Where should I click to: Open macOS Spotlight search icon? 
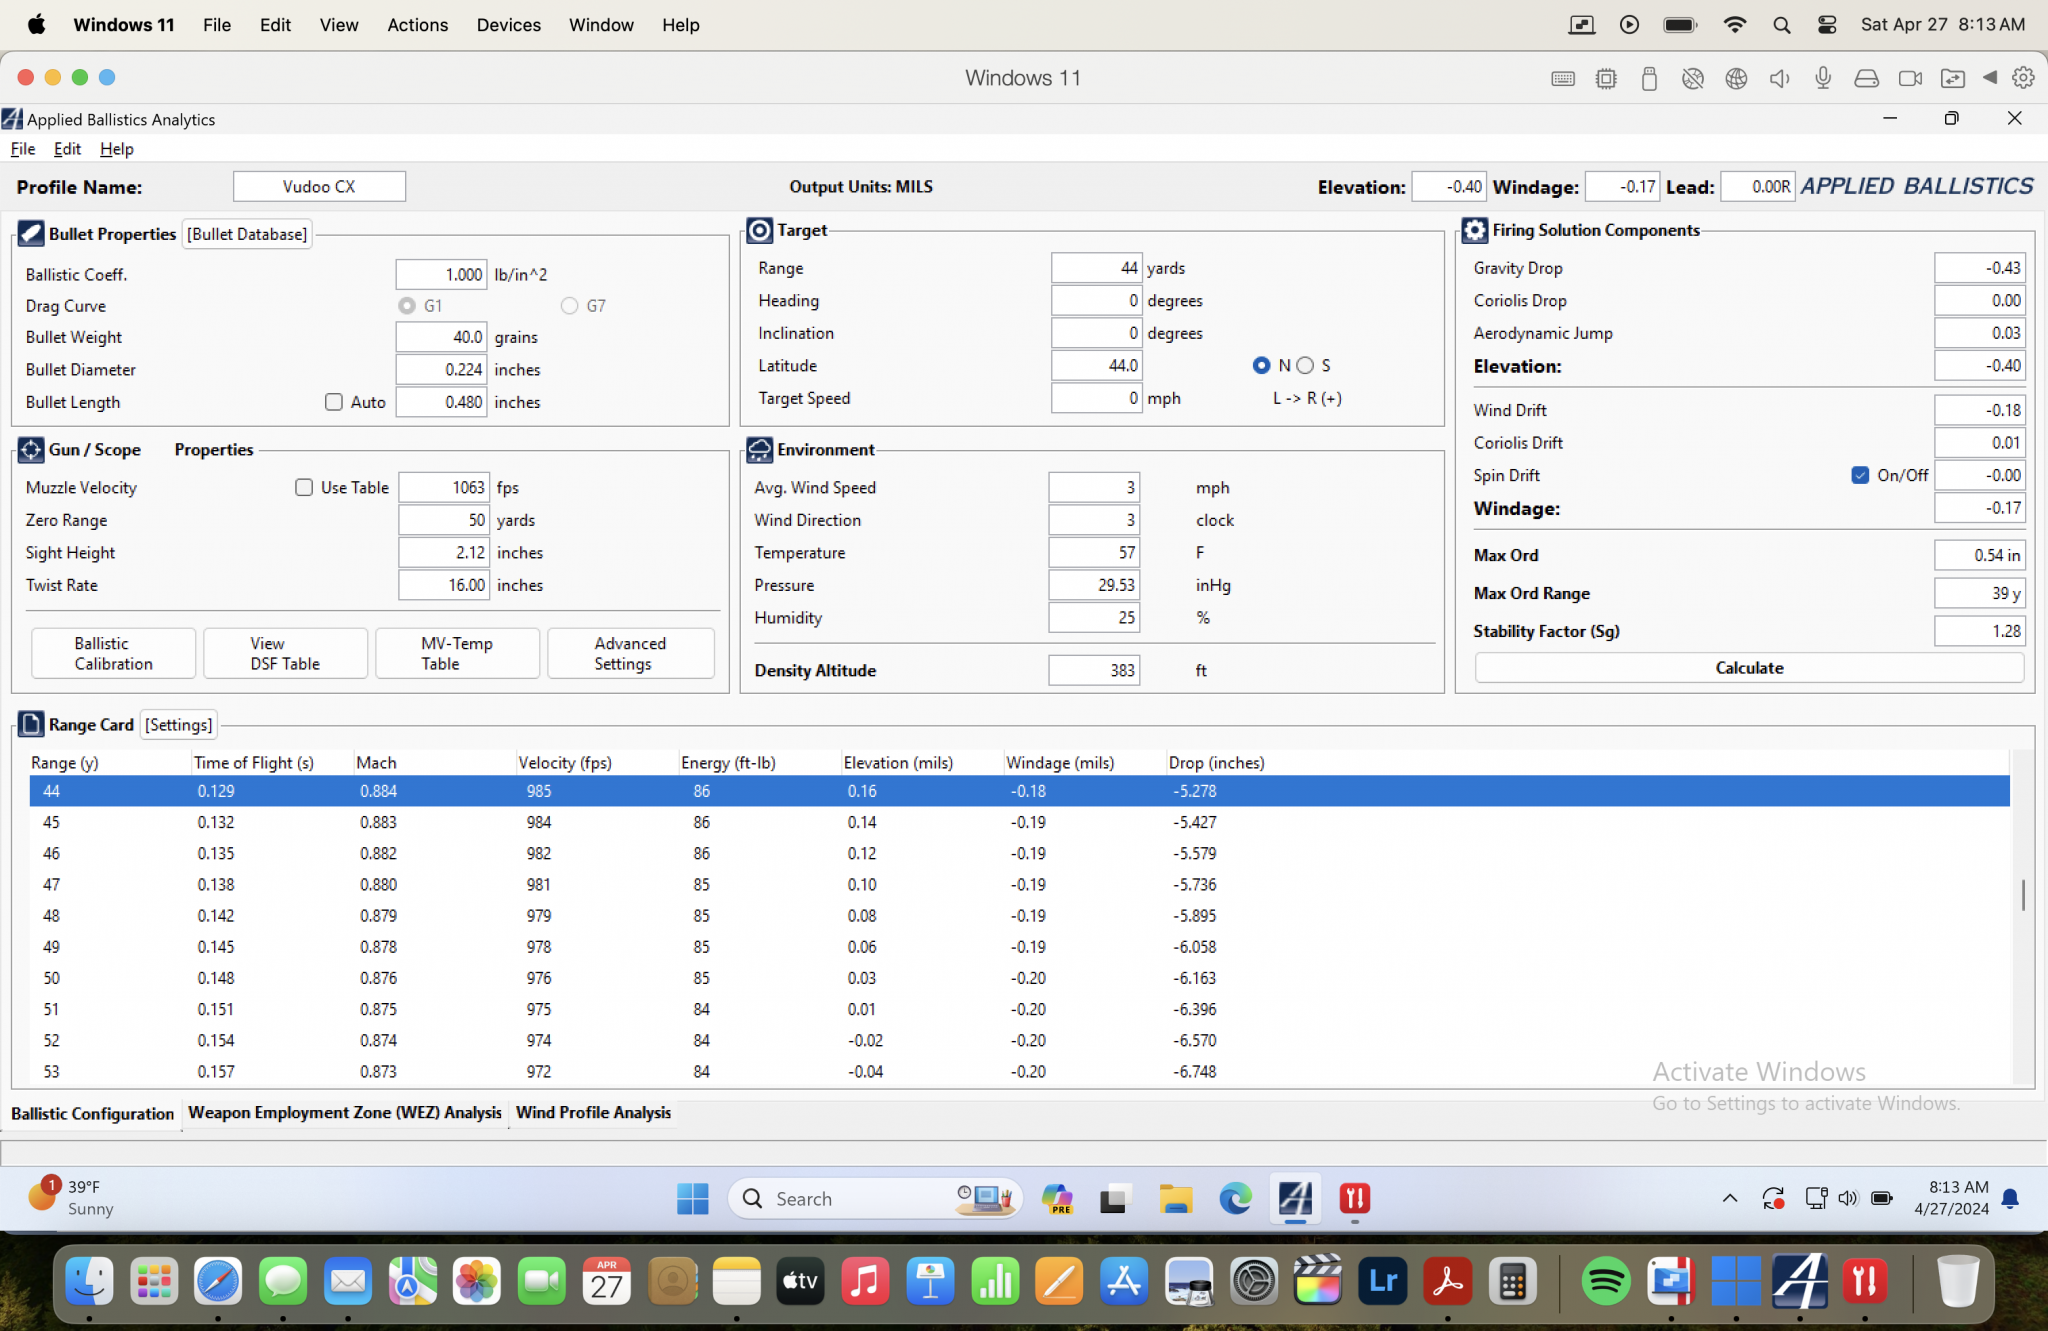coord(1782,25)
